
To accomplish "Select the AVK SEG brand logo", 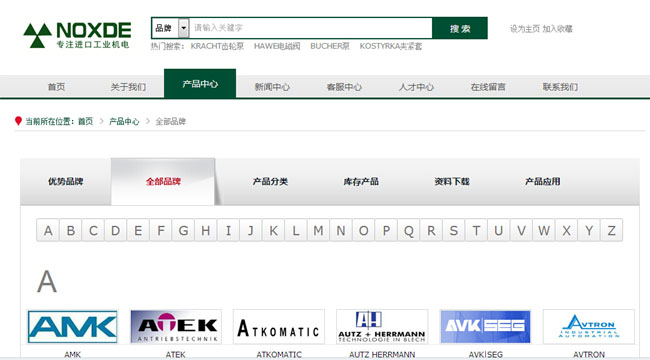I will pos(485,327).
